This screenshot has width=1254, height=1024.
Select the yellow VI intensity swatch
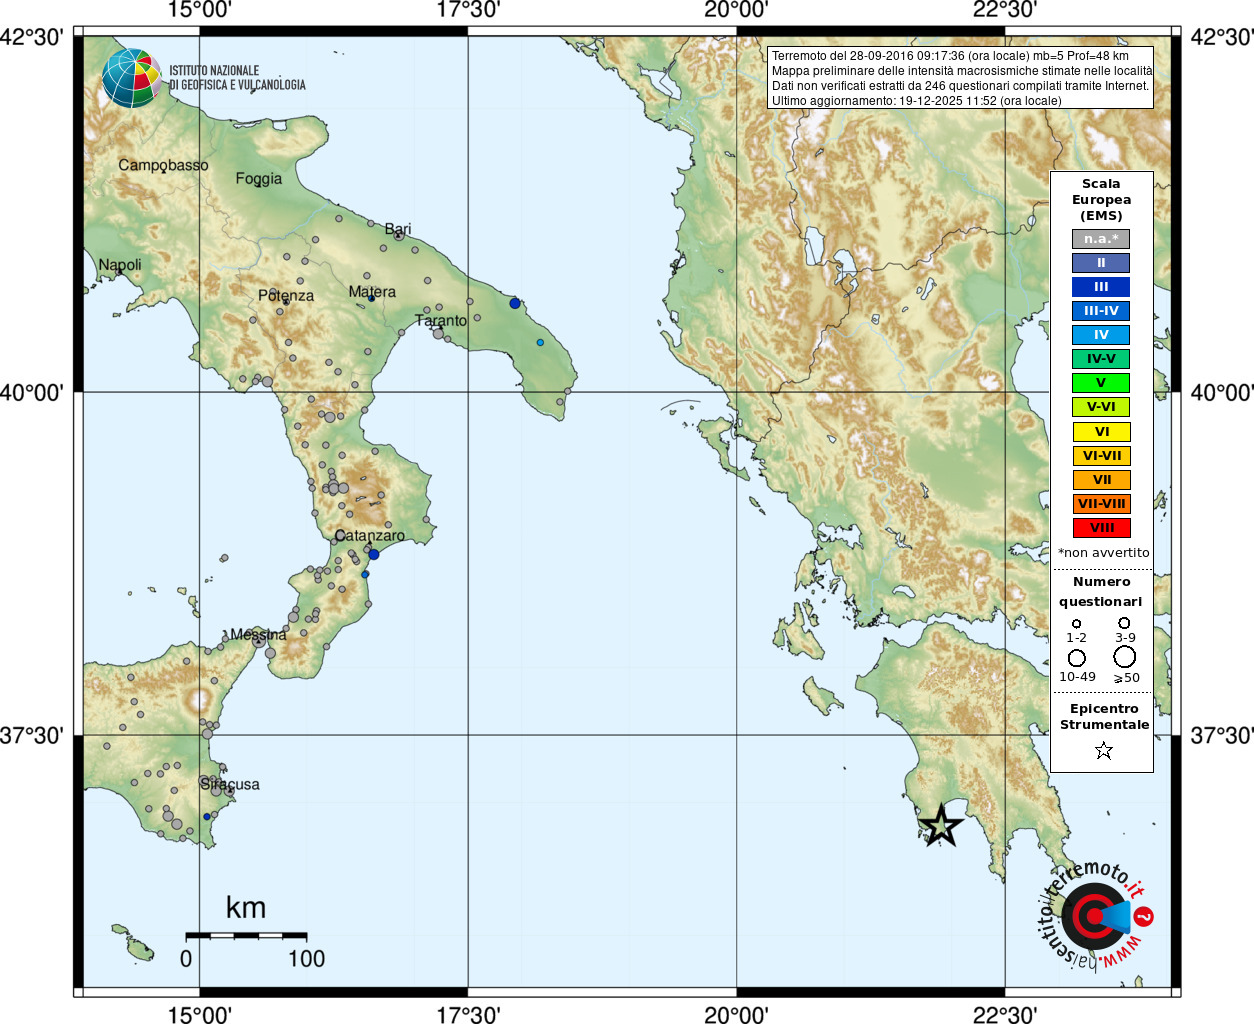[x=1101, y=432]
